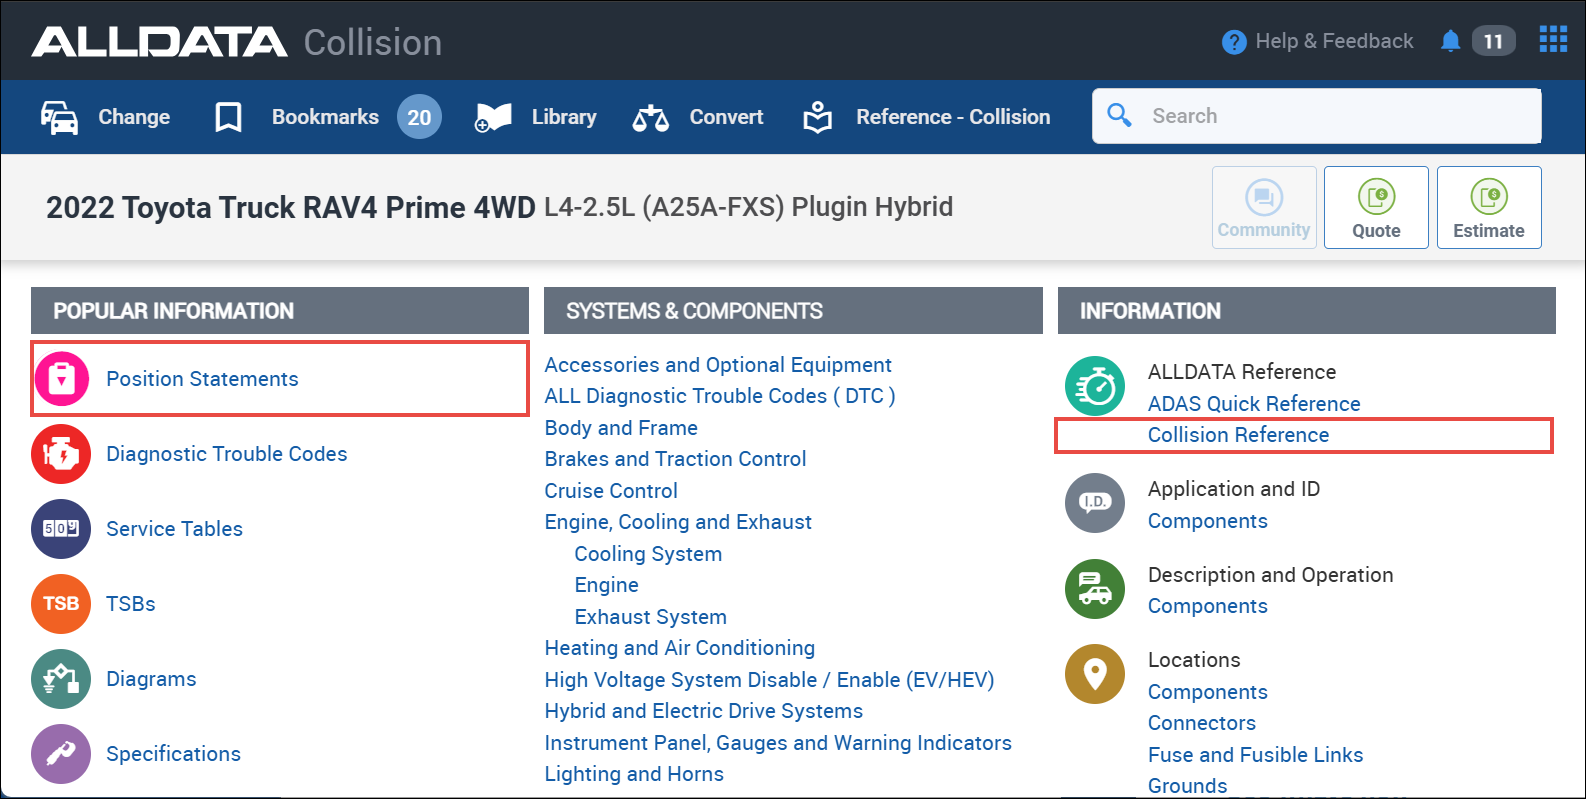Open the Position Statements link
The image size is (1586, 799).
pyautogui.click(x=202, y=379)
